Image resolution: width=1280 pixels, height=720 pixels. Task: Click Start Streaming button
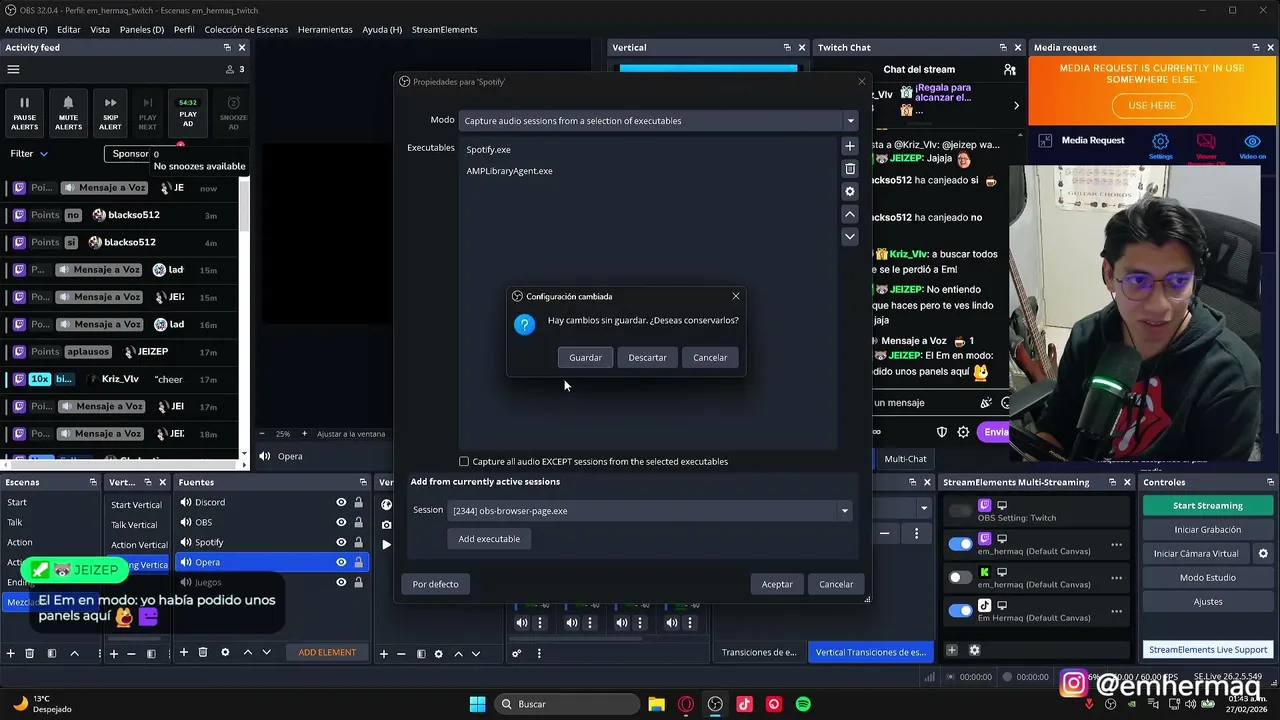pyautogui.click(x=1208, y=505)
